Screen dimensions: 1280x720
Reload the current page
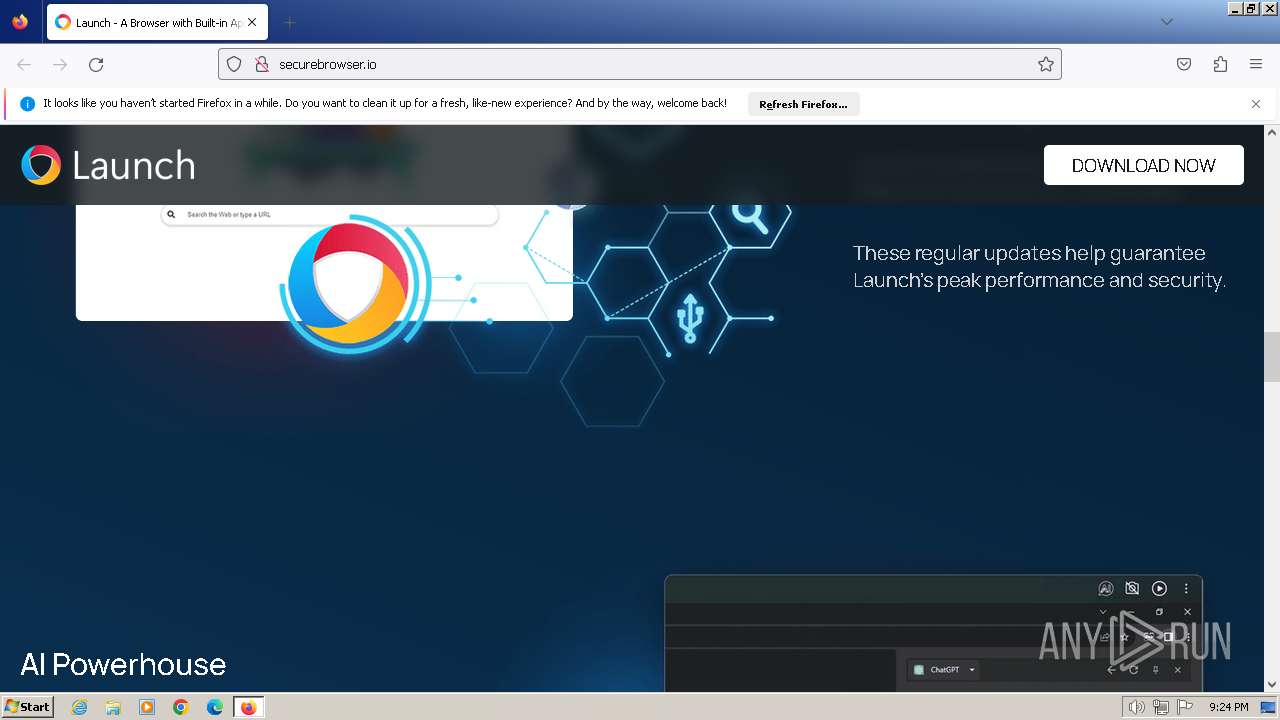tap(96, 64)
